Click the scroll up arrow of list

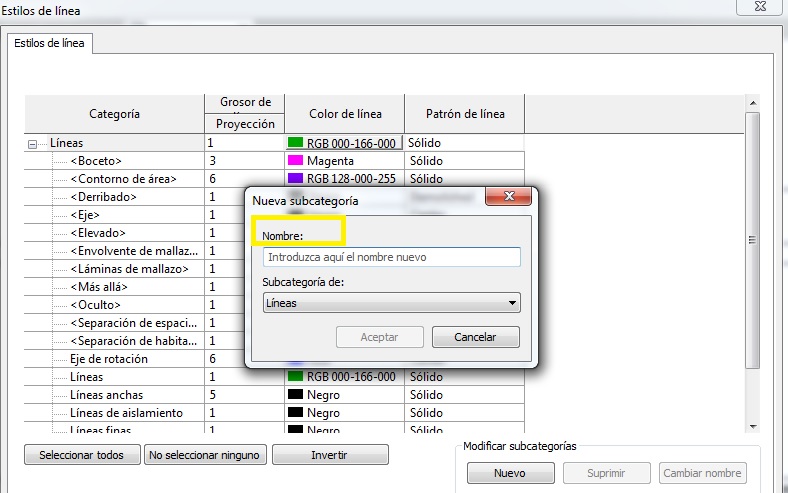coord(752,103)
